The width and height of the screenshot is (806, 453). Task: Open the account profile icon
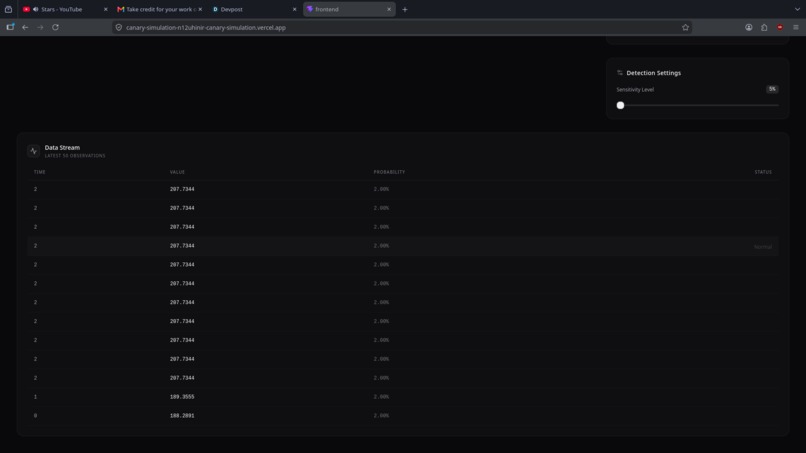coord(749,27)
